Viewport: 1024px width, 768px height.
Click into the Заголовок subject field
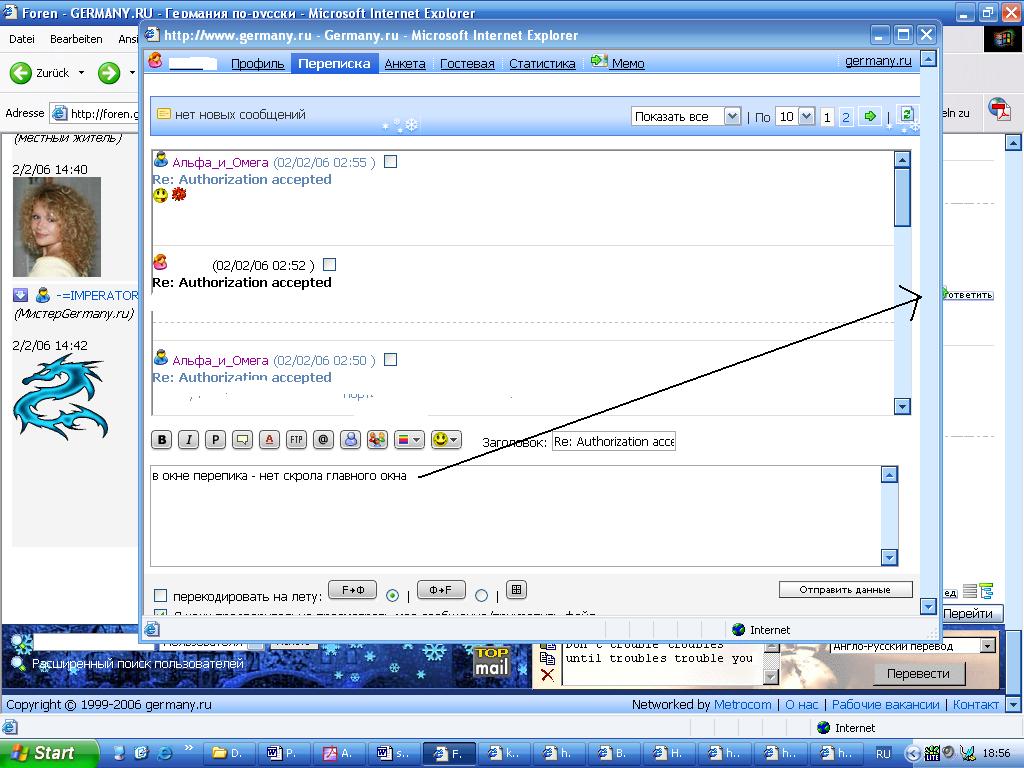pyautogui.click(x=614, y=441)
